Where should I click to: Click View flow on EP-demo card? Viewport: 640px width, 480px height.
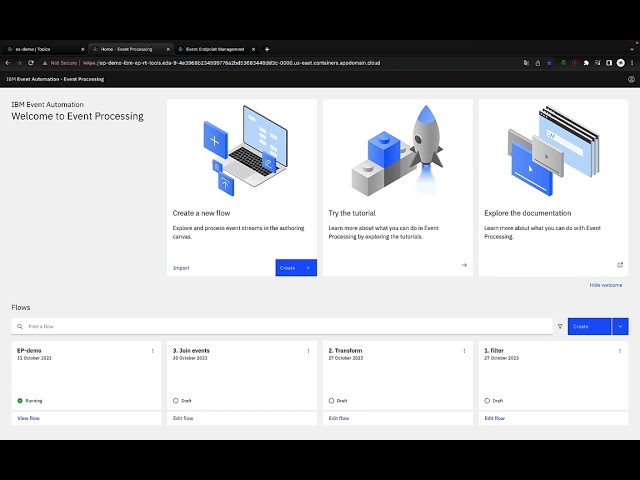[x=29, y=418]
